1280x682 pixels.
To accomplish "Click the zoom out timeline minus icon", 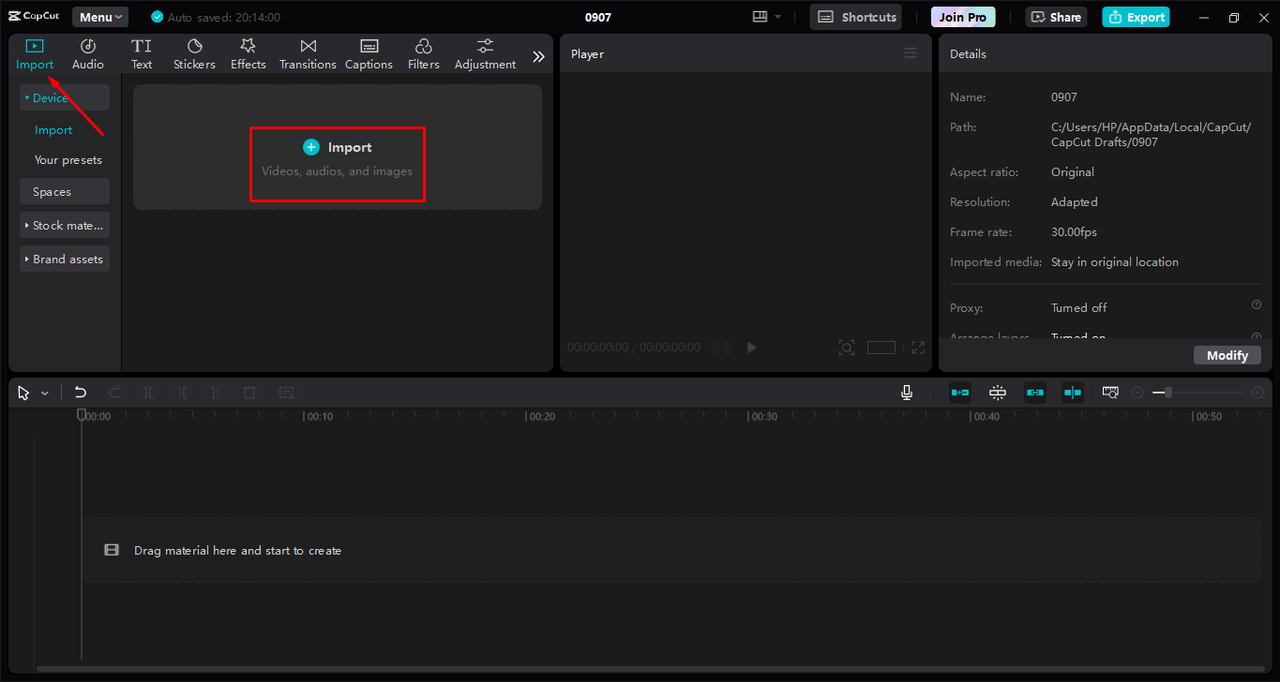I will point(1137,393).
